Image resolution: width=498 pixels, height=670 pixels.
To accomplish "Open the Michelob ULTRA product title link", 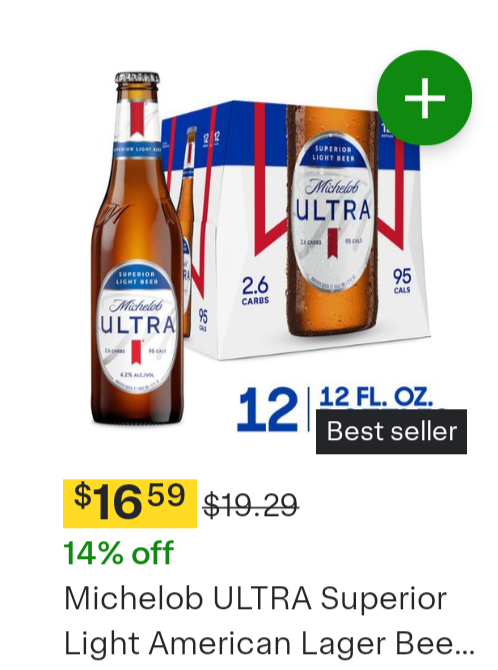I will pos(269,620).
